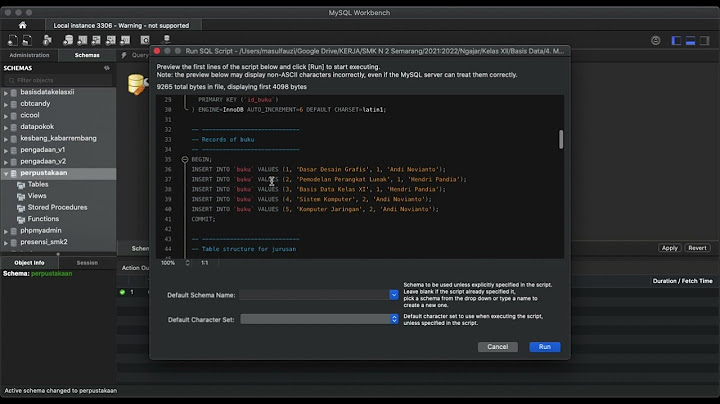The height and width of the screenshot is (404, 720).
Task: Click the script preview vertical scrollbar thumb
Action: [561, 139]
